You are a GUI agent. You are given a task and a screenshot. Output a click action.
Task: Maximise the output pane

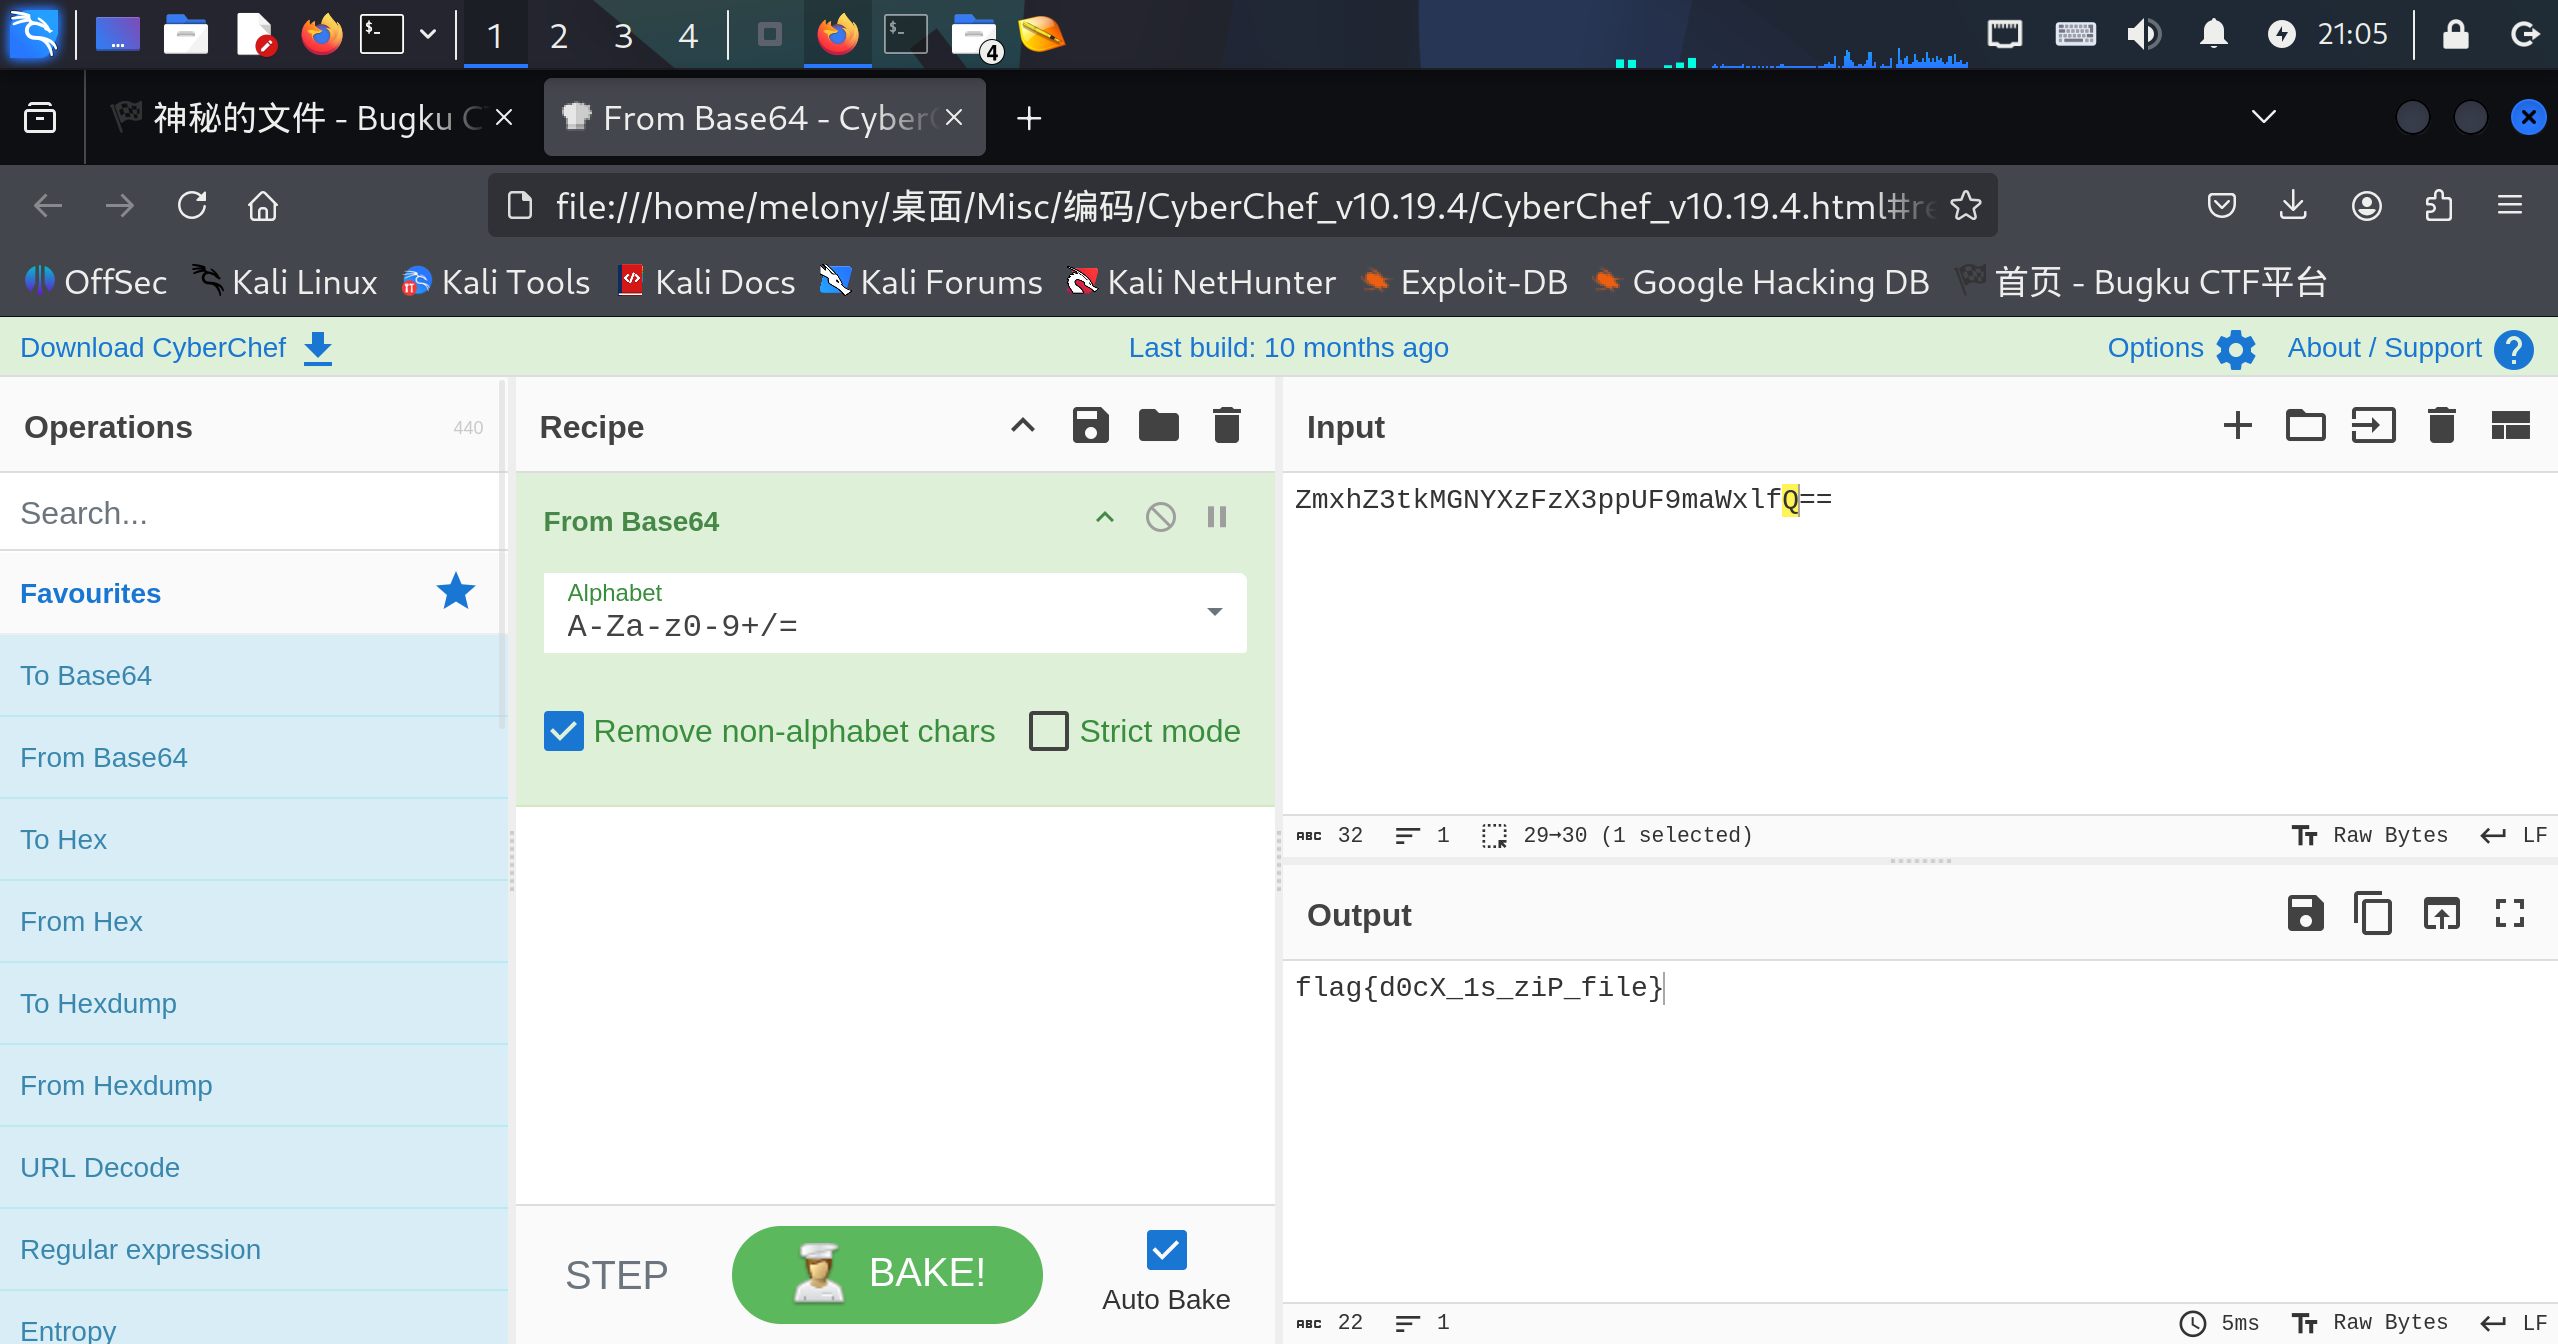click(x=2509, y=914)
